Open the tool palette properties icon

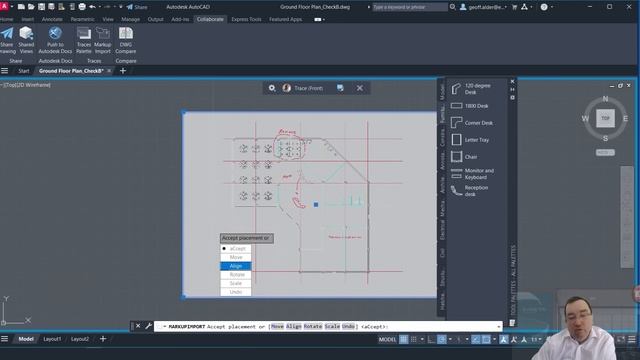(513, 98)
